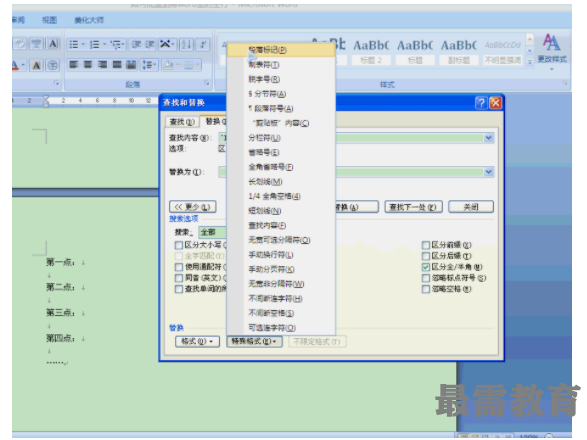Uncheck the 区分全/半角 checkbox
Screen dimensions: 587x440
[426, 267]
